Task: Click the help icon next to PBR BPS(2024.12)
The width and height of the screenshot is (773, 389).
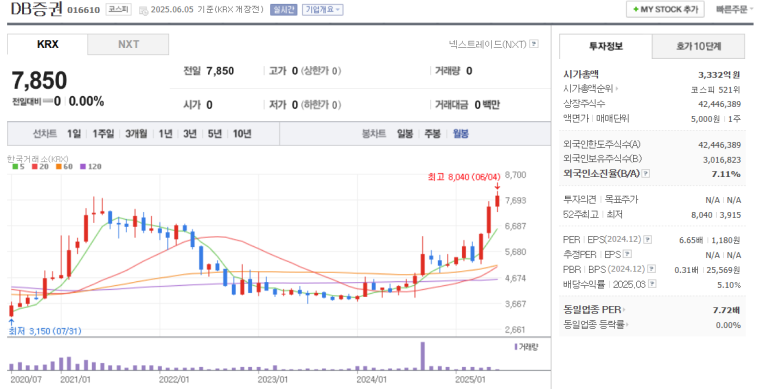Action: click(651, 269)
